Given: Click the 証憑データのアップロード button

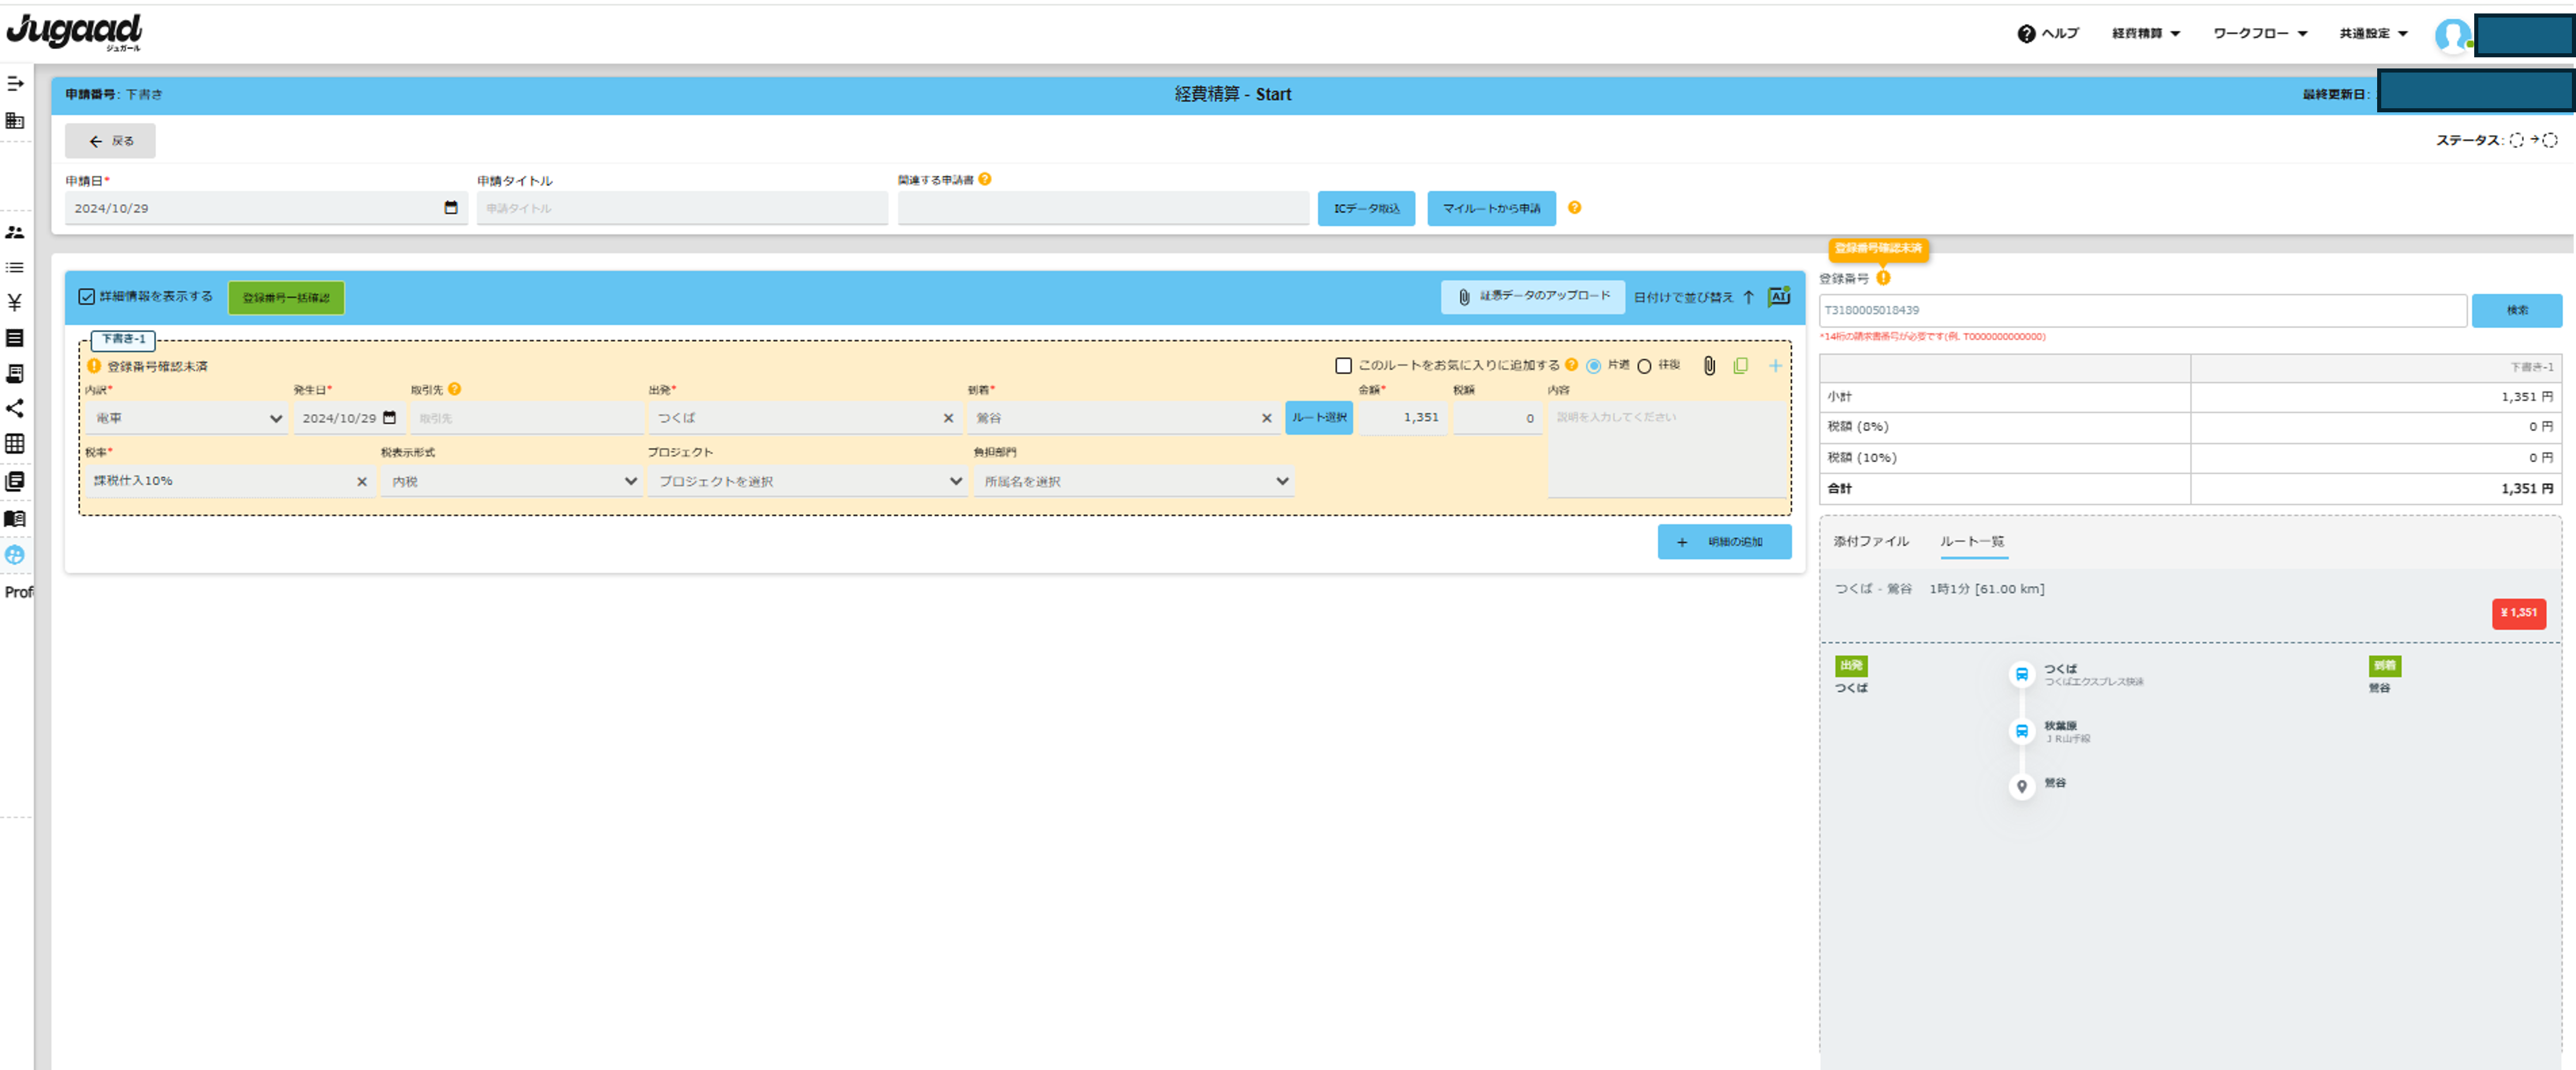Looking at the screenshot, I should click(1533, 297).
